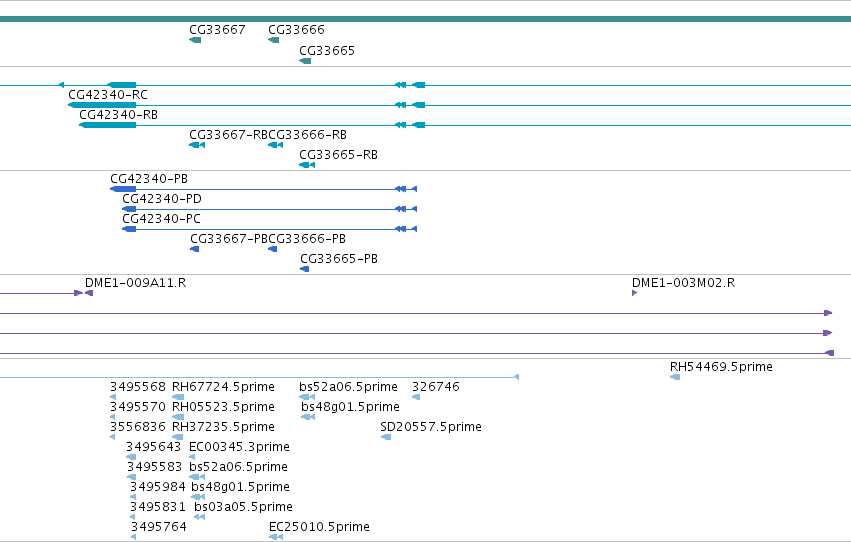
Task: Select the CG33666-PB protein glyph
Action: click(272, 249)
